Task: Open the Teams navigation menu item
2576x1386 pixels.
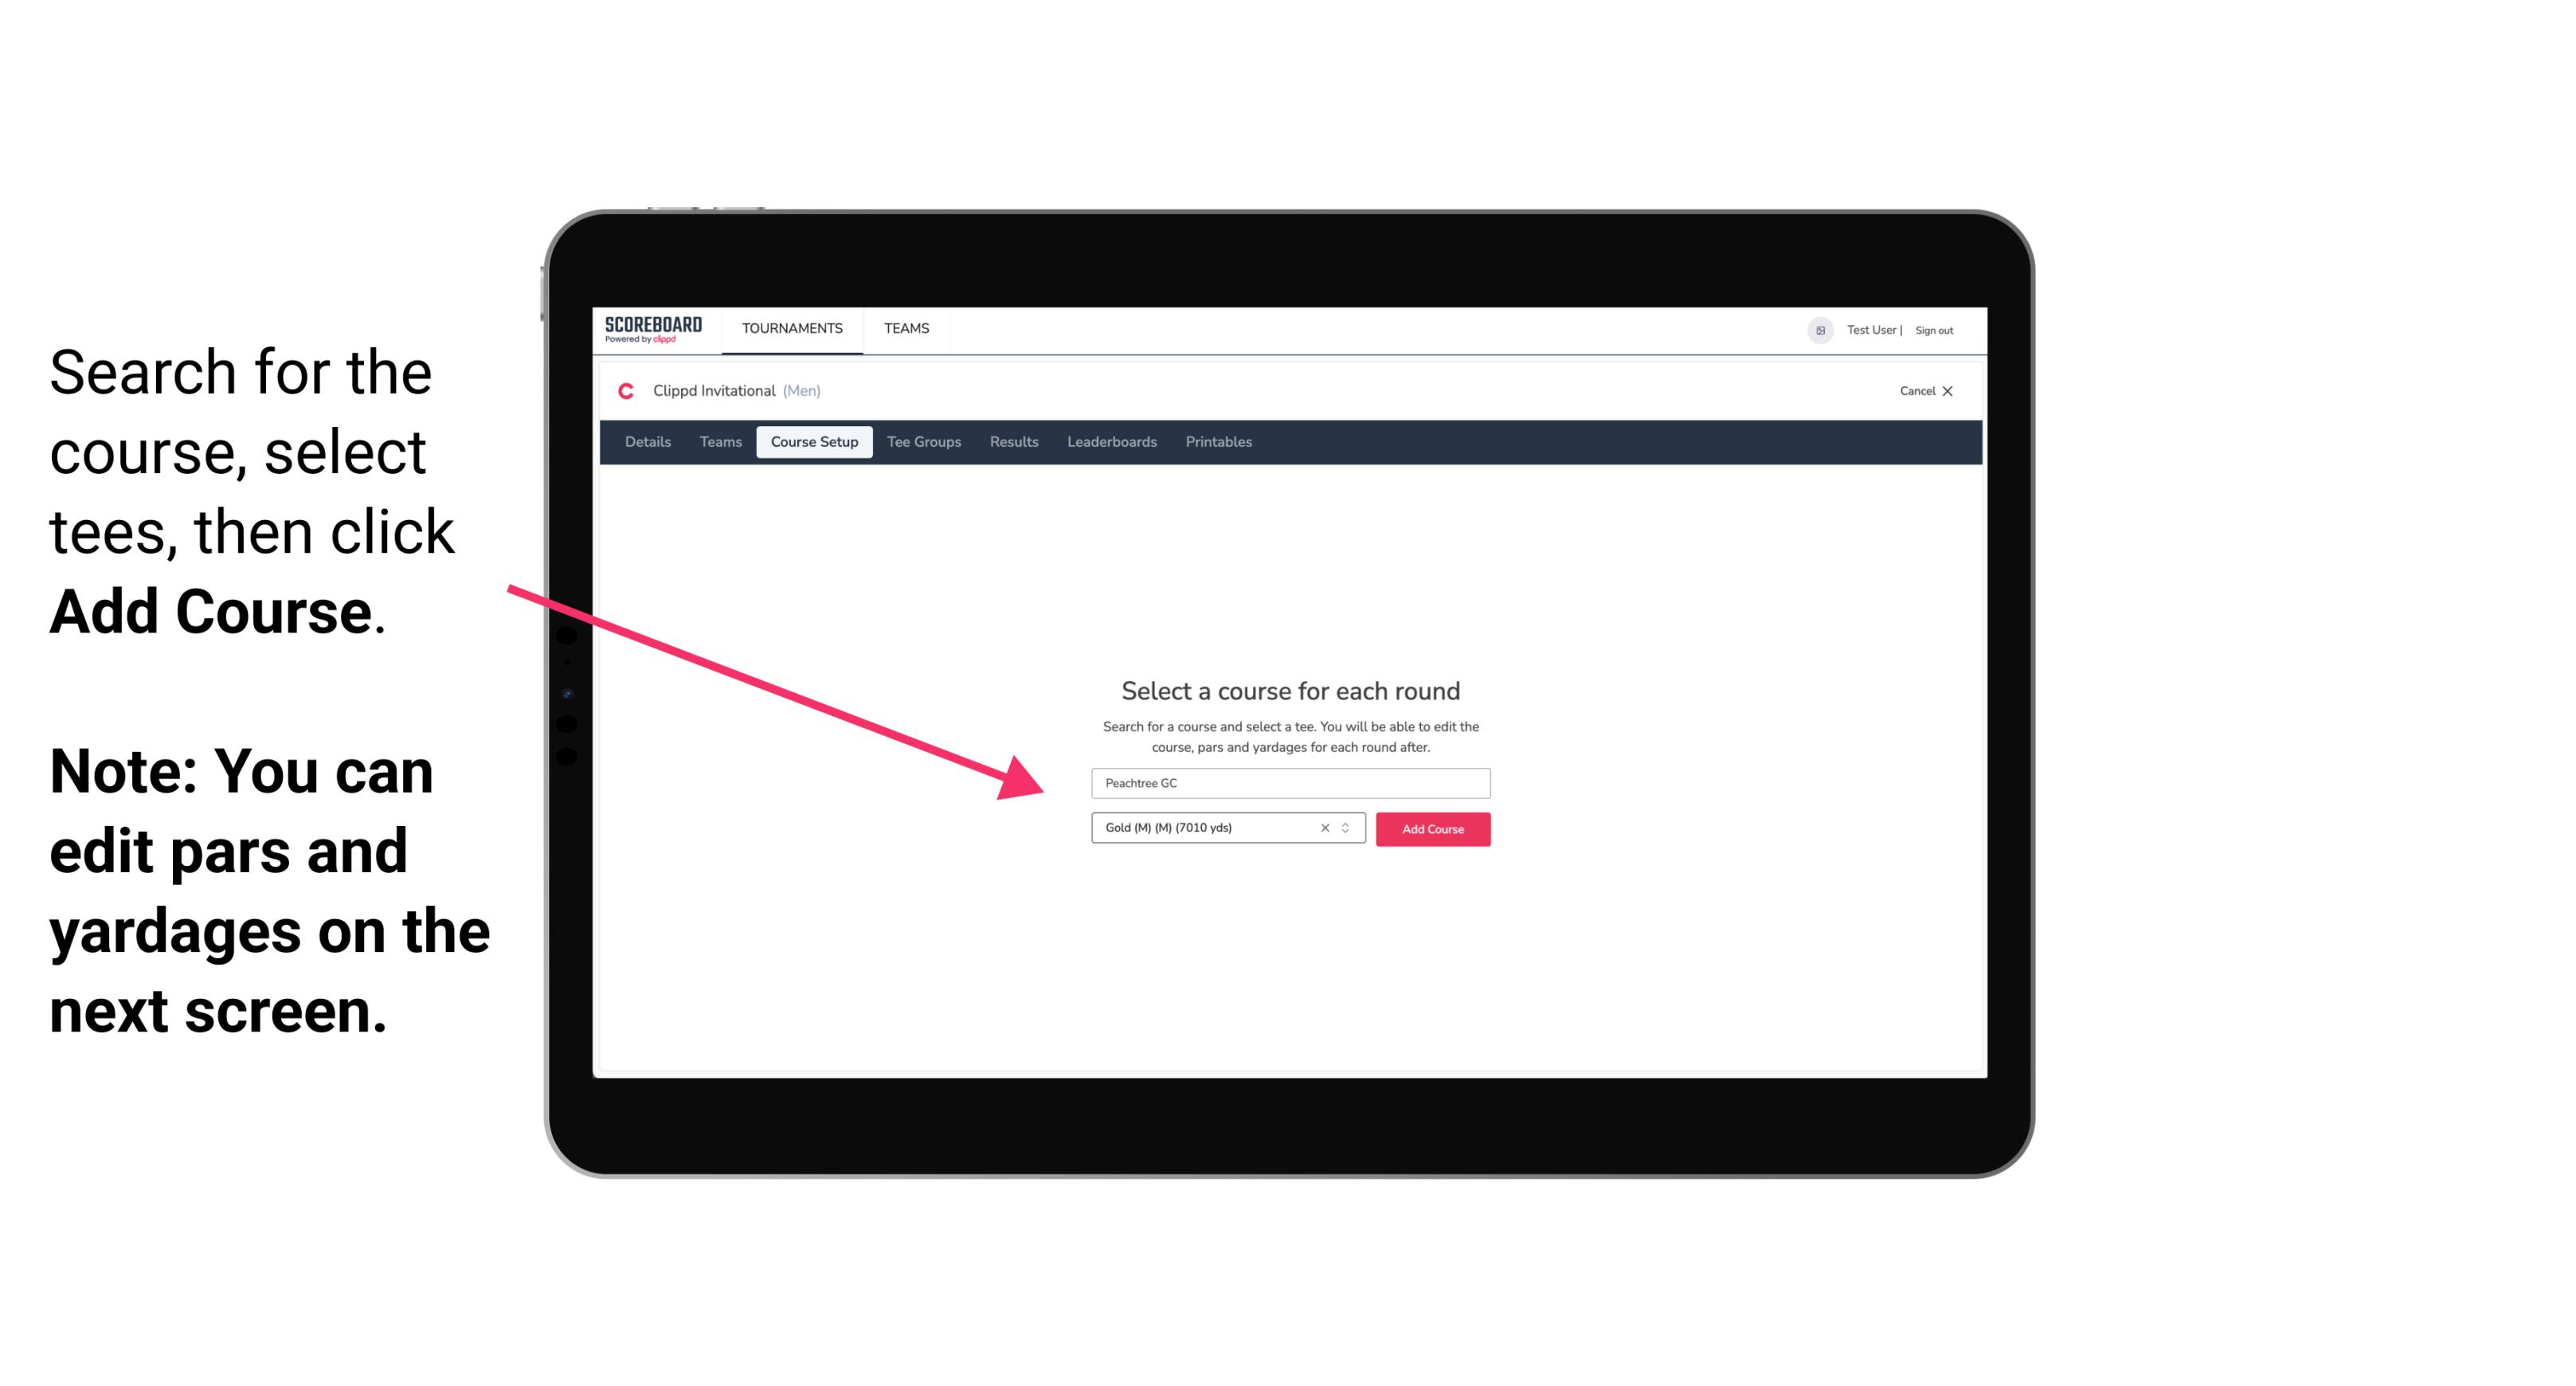Action: pyautogui.click(x=904, y=327)
